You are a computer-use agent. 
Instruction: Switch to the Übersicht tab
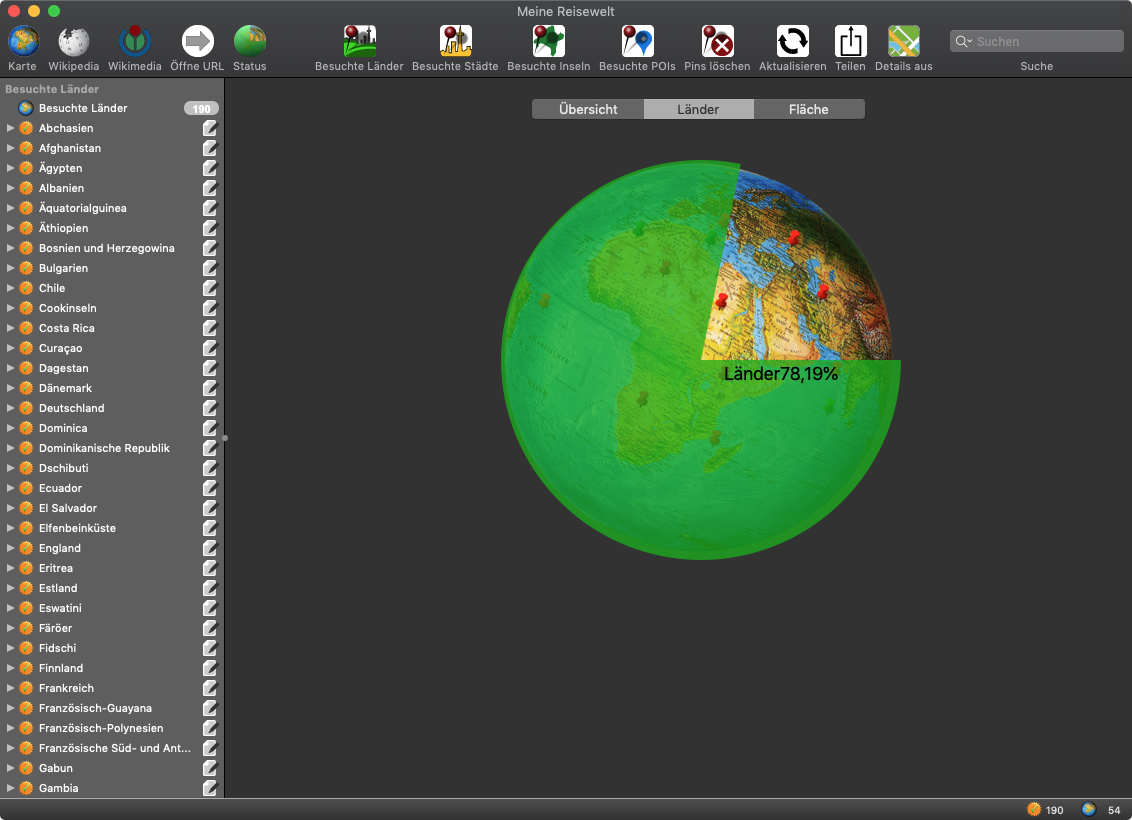588,109
